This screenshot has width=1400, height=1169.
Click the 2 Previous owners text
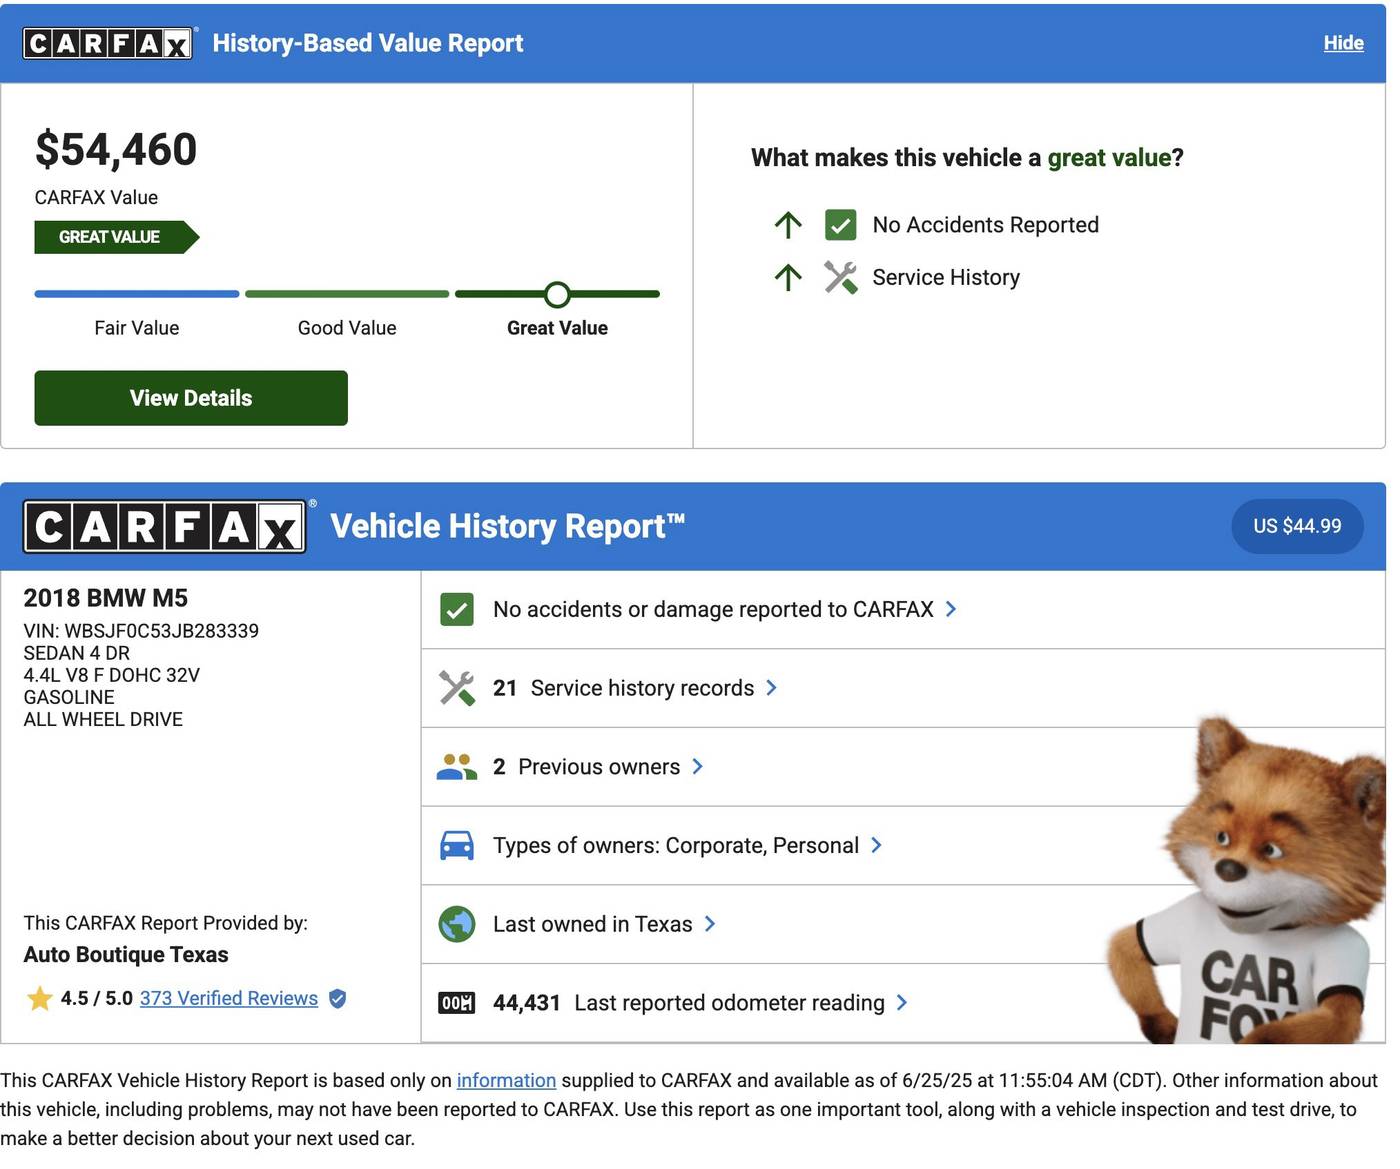586,767
